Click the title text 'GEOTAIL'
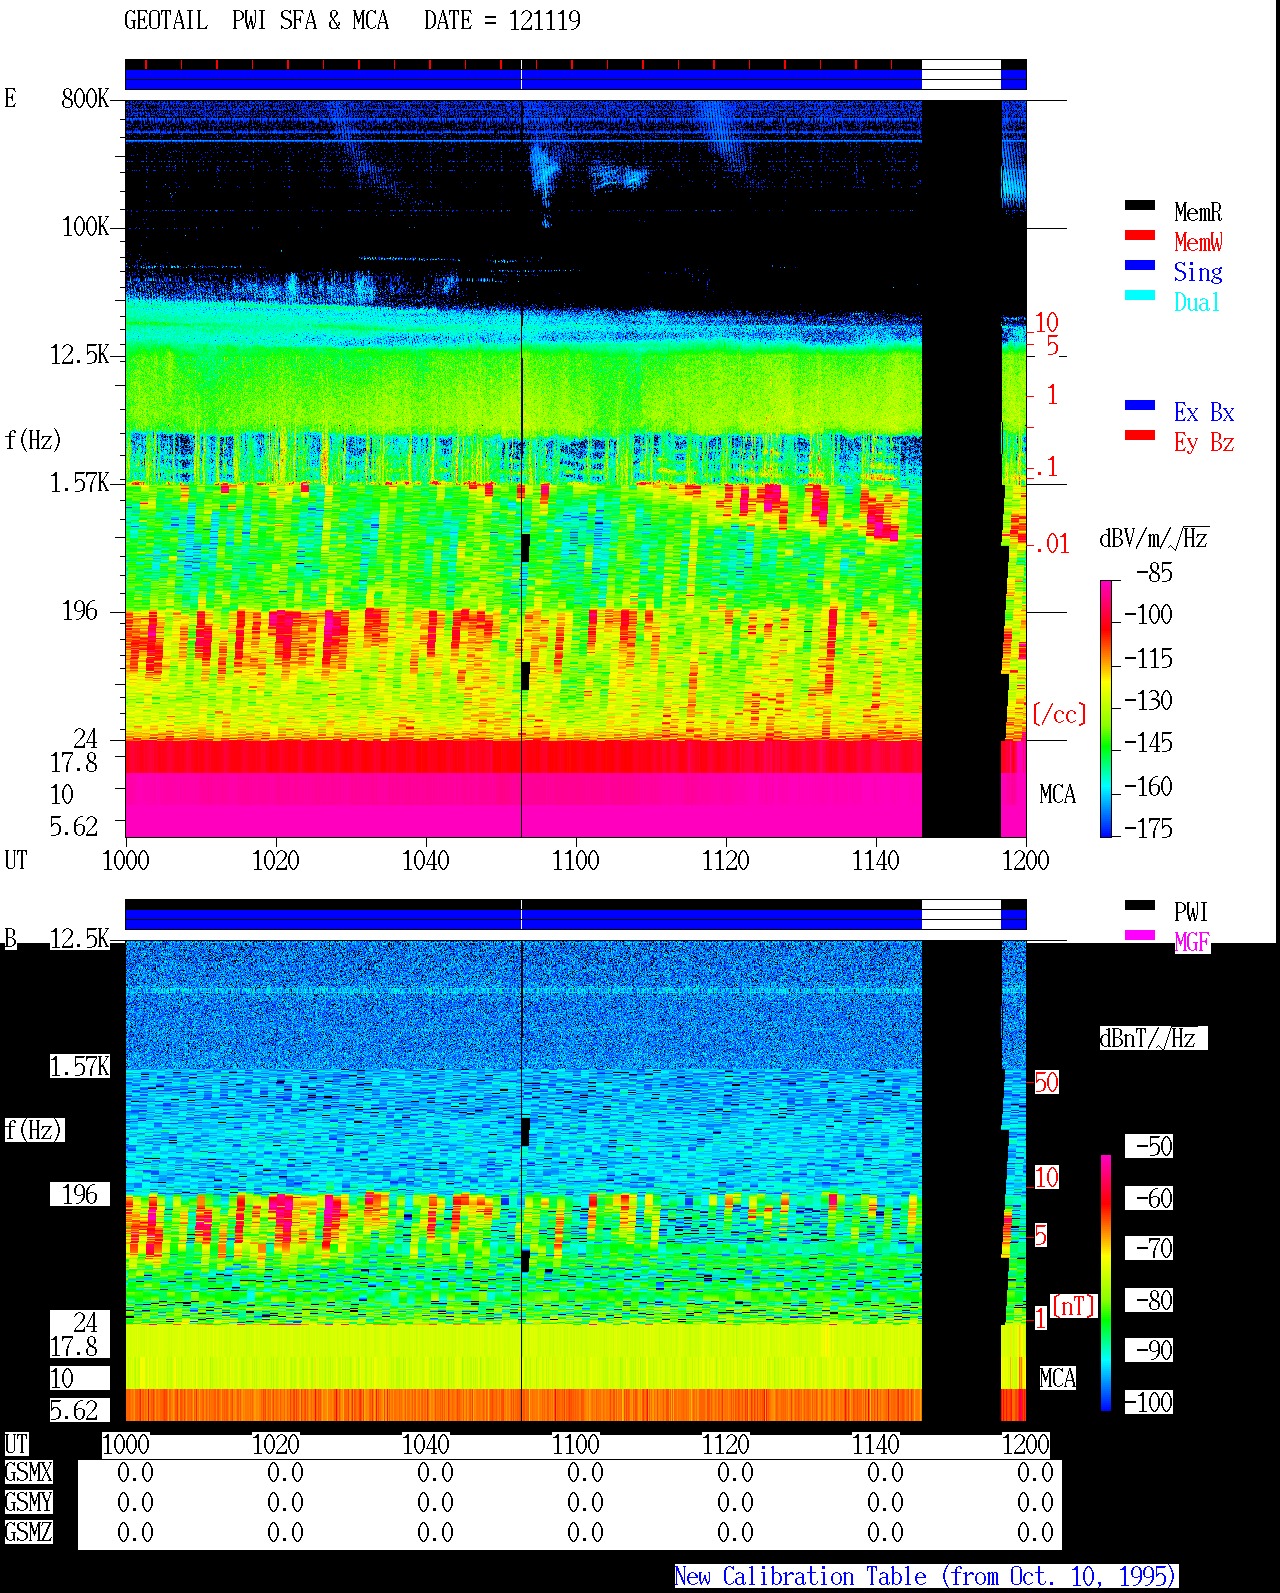This screenshot has height=1593, width=1280. pyautogui.click(x=166, y=20)
